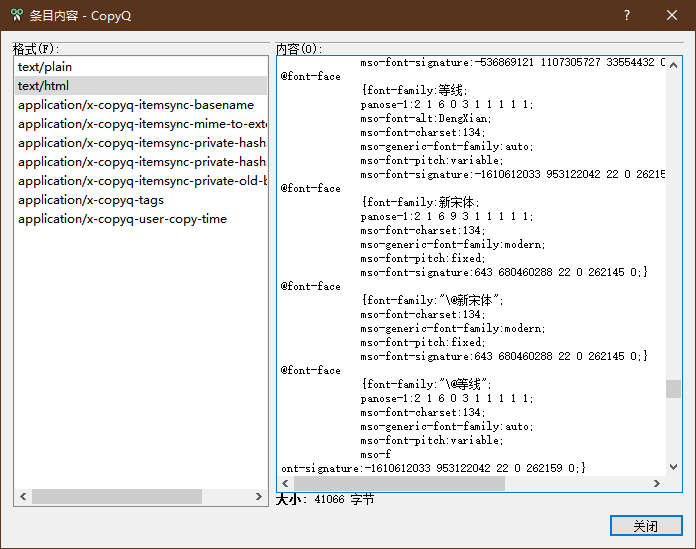Select application/x-copyq-itemsync-mime-to-ext format
The image size is (696, 549).
pyautogui.click(x=142, y=124)
